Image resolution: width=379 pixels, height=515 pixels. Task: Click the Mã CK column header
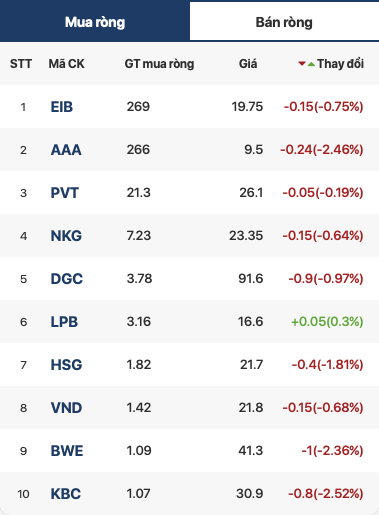click(66, 64)
